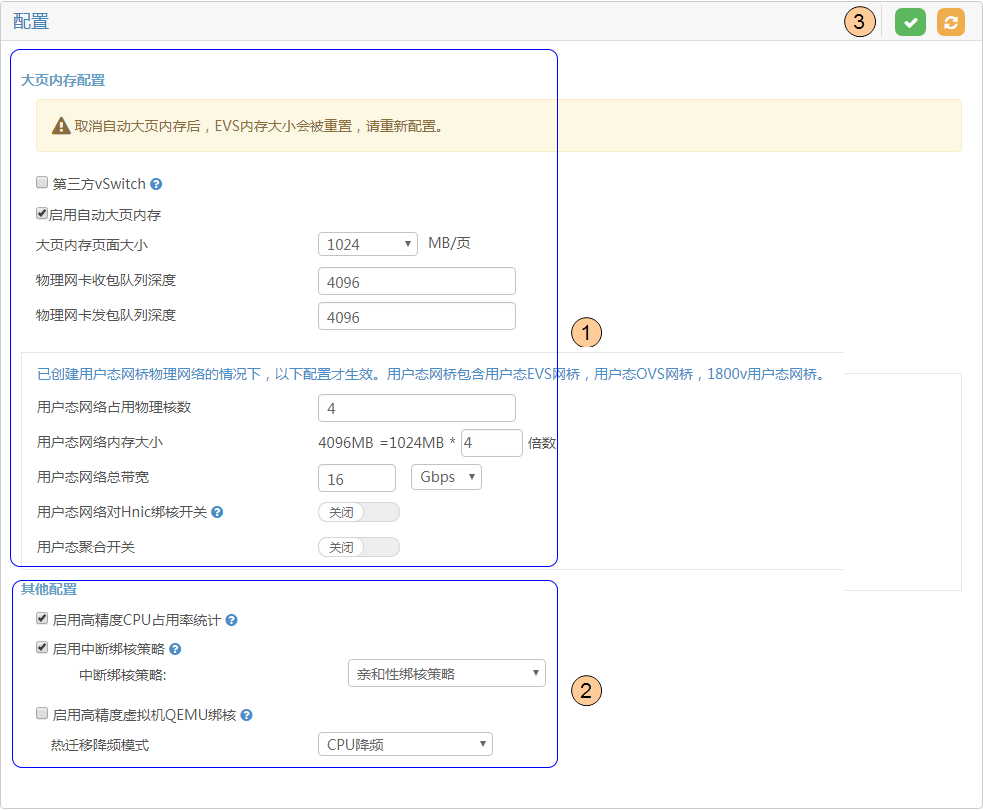
Task: Select the 用户态网络占用物理核数 input field
Action: coord(416,408)
